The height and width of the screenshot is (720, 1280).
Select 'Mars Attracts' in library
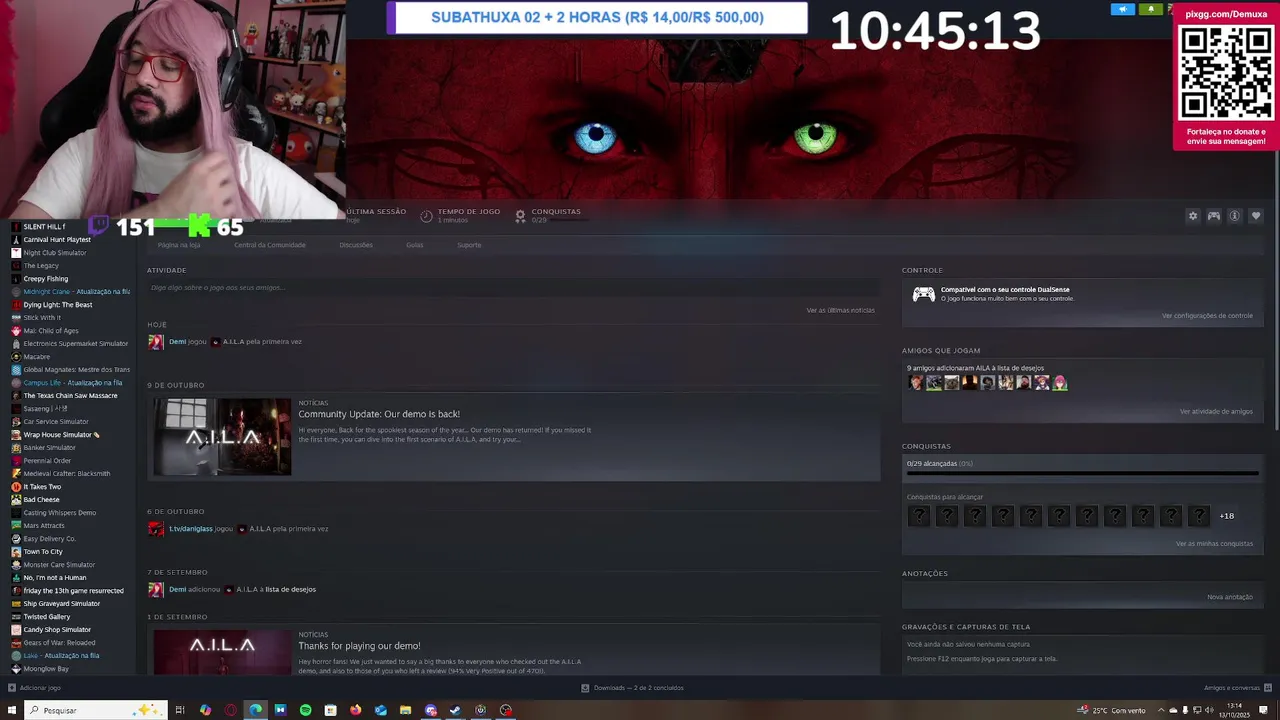tap(44, 526)
